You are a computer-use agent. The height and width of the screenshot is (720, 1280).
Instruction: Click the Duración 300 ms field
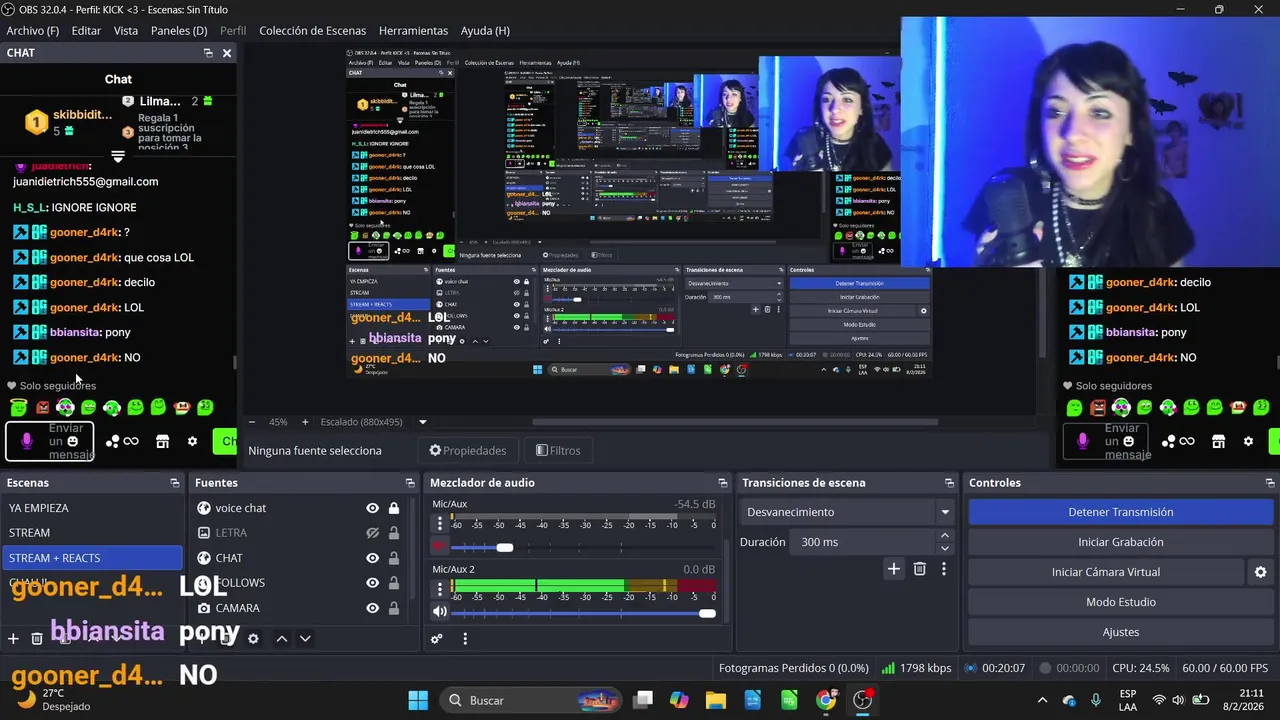coord(863,542)
